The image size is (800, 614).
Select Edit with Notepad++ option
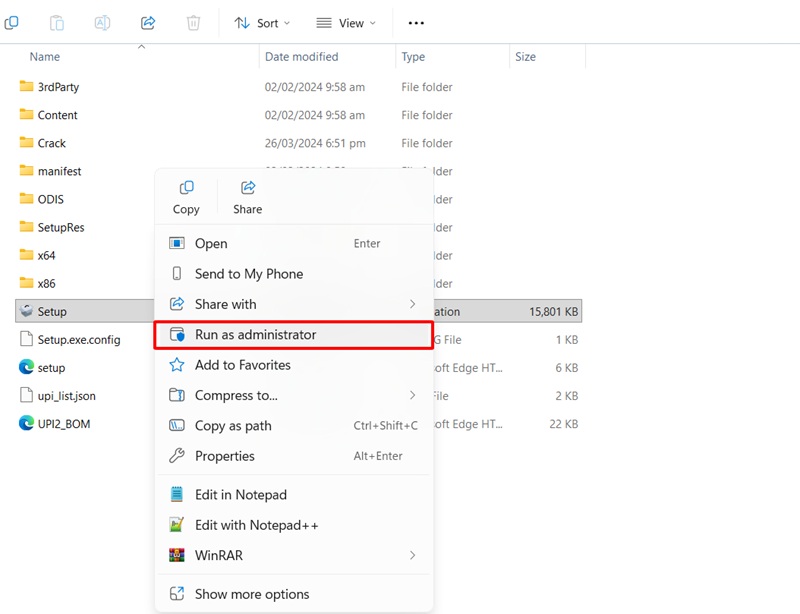pyautogui.click(x=256, y=525)
